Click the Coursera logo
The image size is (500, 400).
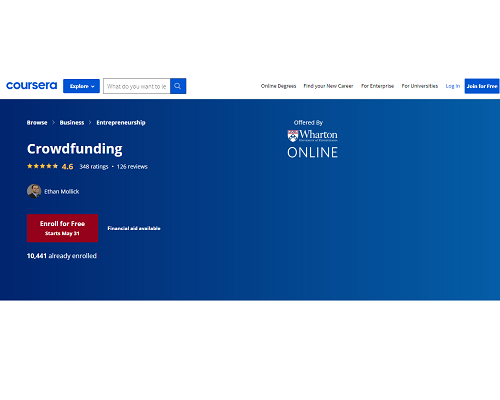(x=32, y=86)
